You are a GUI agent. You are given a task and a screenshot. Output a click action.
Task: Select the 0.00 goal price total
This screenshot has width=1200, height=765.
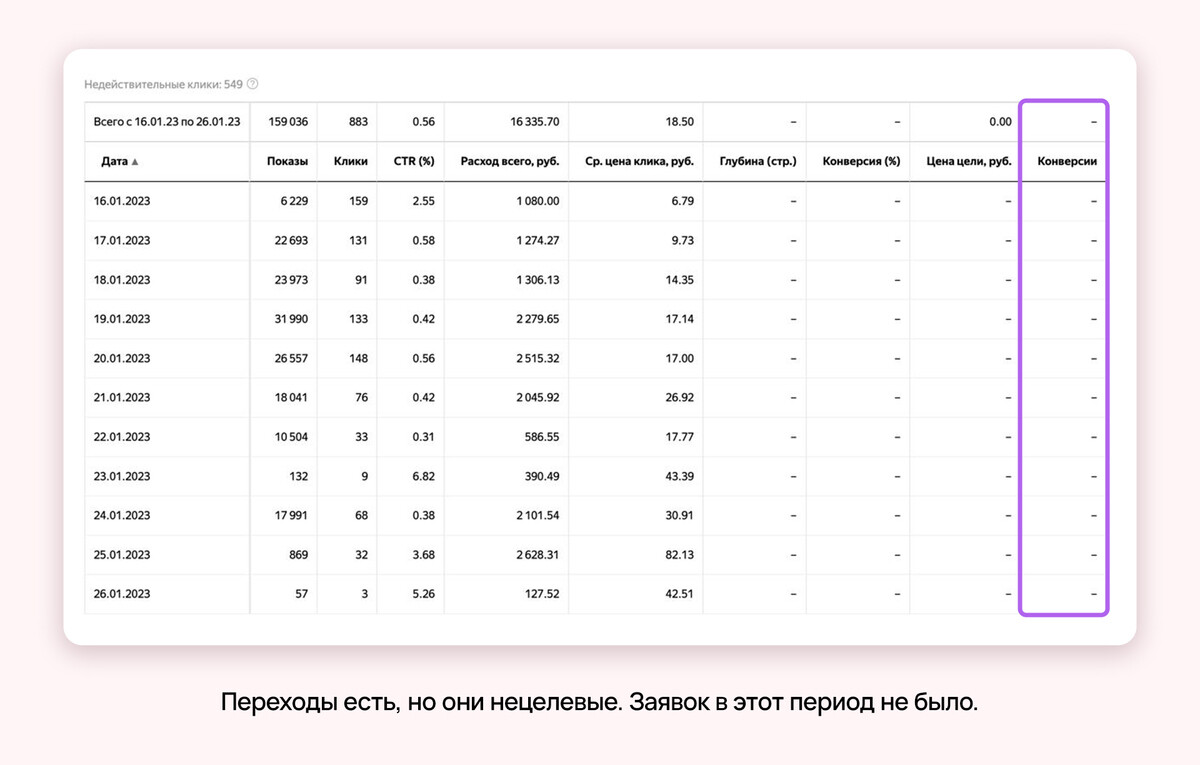(x=1000, y=122)
